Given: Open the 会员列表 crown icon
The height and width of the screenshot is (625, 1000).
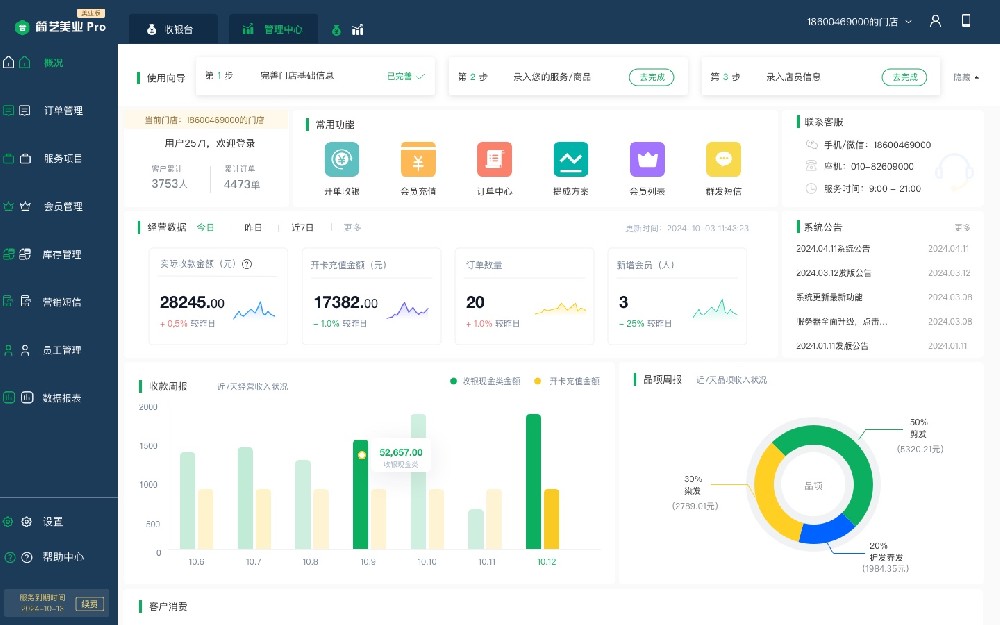Looking at the screenshot, I should [647, 160].
